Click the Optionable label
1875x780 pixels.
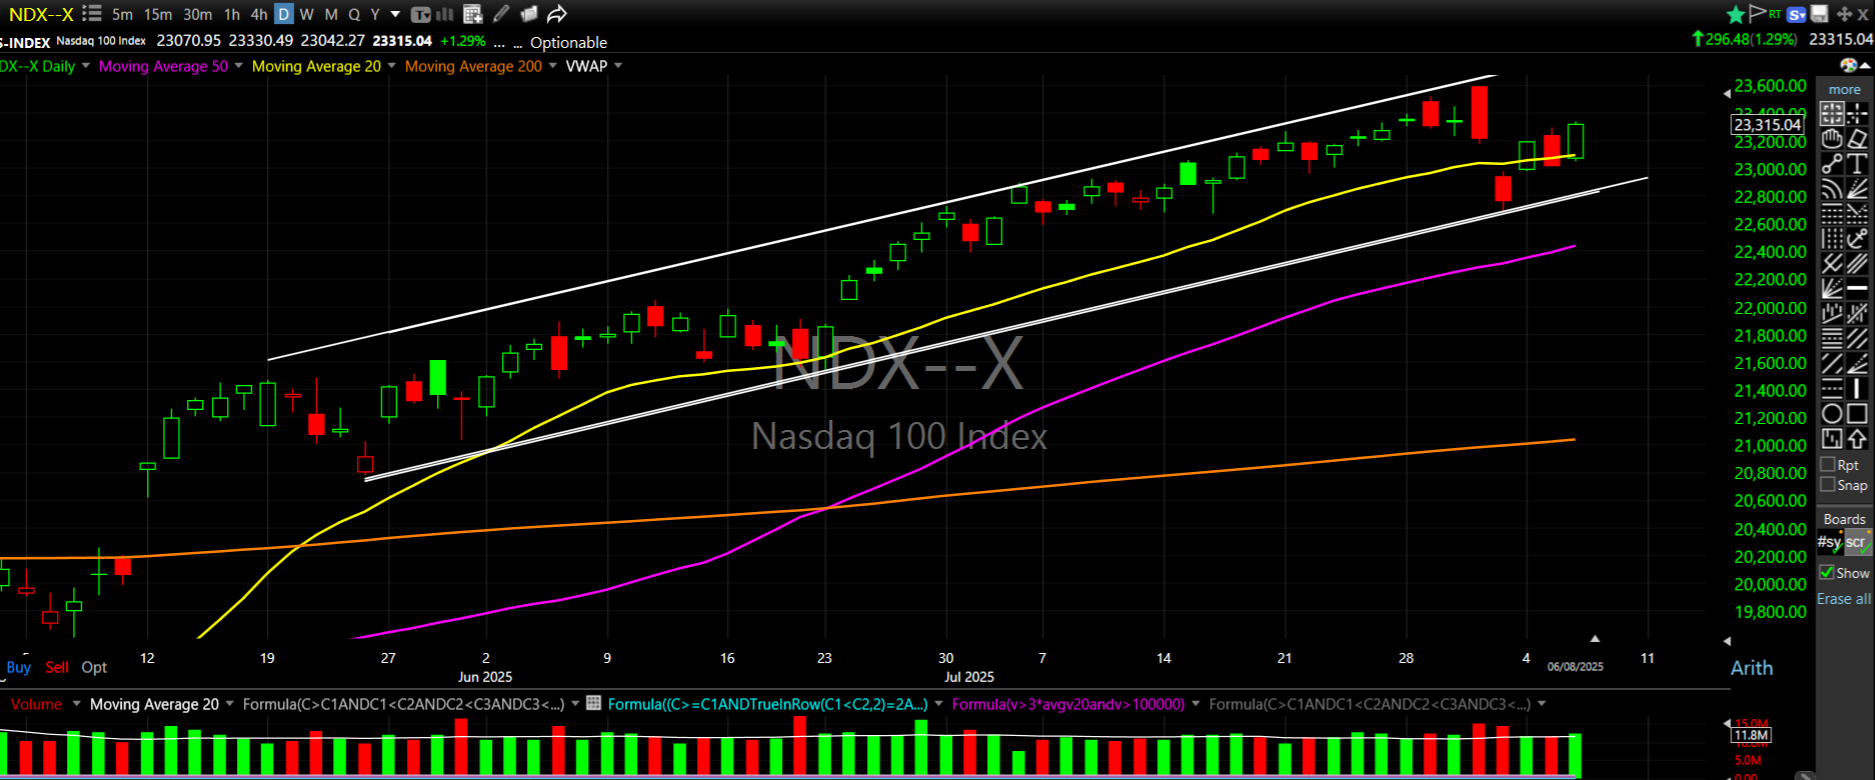(568, 42)
